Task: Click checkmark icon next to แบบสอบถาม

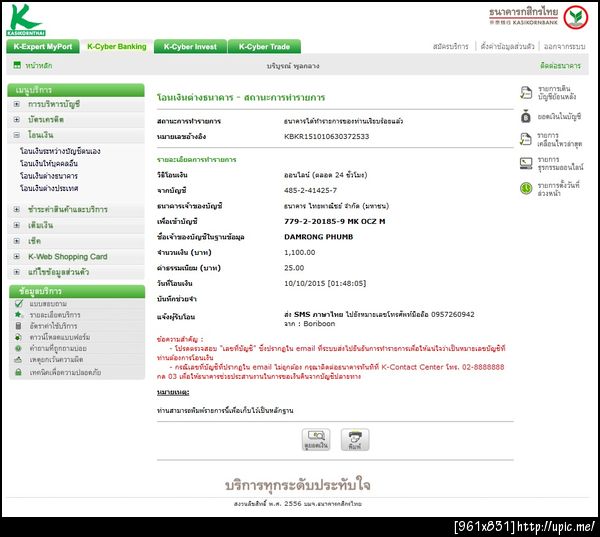Action: pyautogui.click(x=18, y=304)
